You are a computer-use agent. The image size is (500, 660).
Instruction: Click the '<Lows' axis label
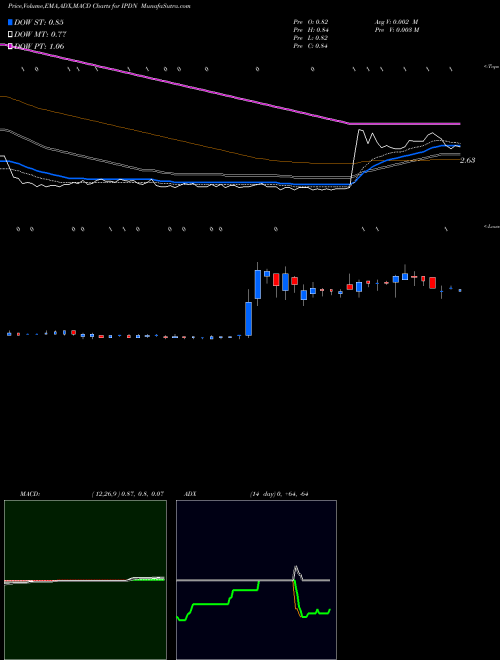pyautogui.click(x=491, y=226)
